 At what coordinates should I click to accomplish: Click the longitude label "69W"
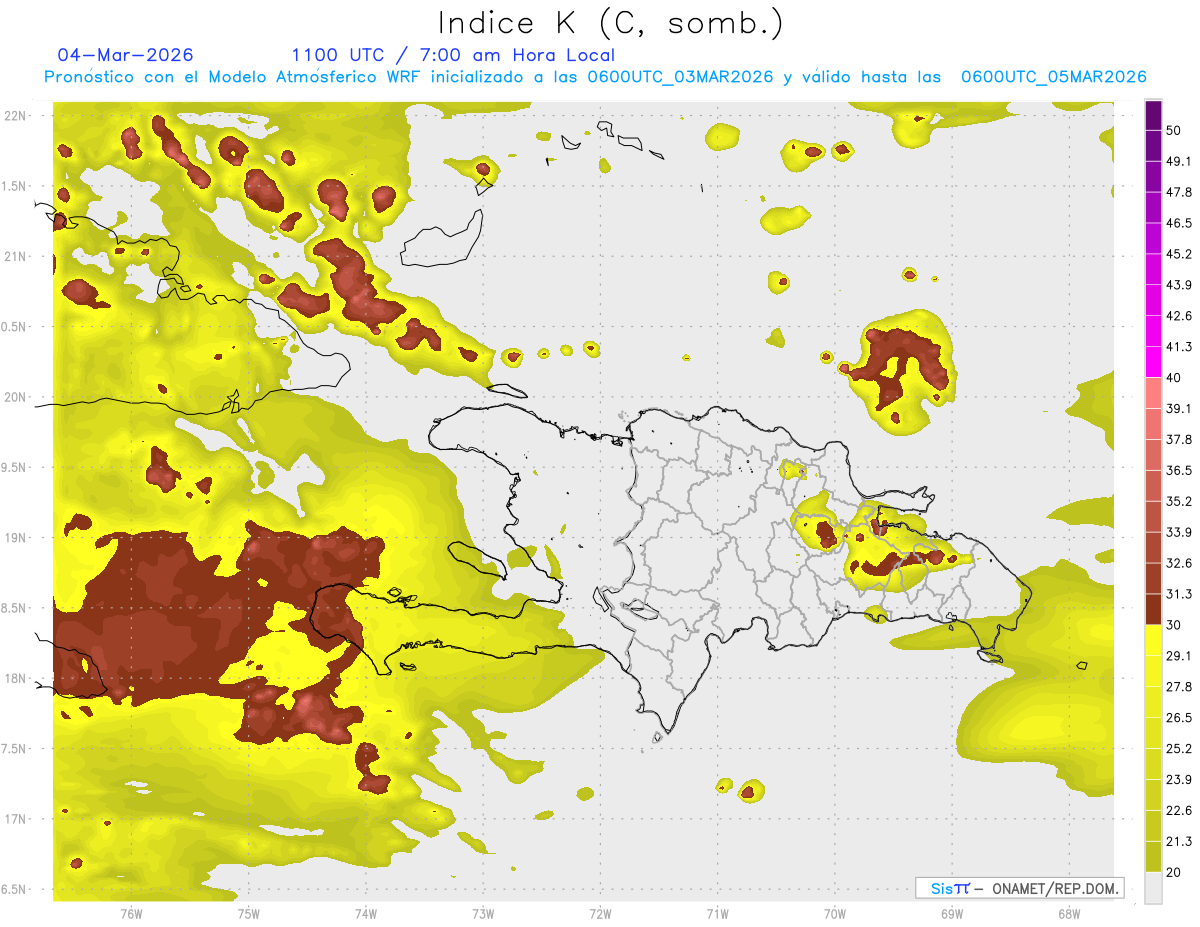coord(952,914)
